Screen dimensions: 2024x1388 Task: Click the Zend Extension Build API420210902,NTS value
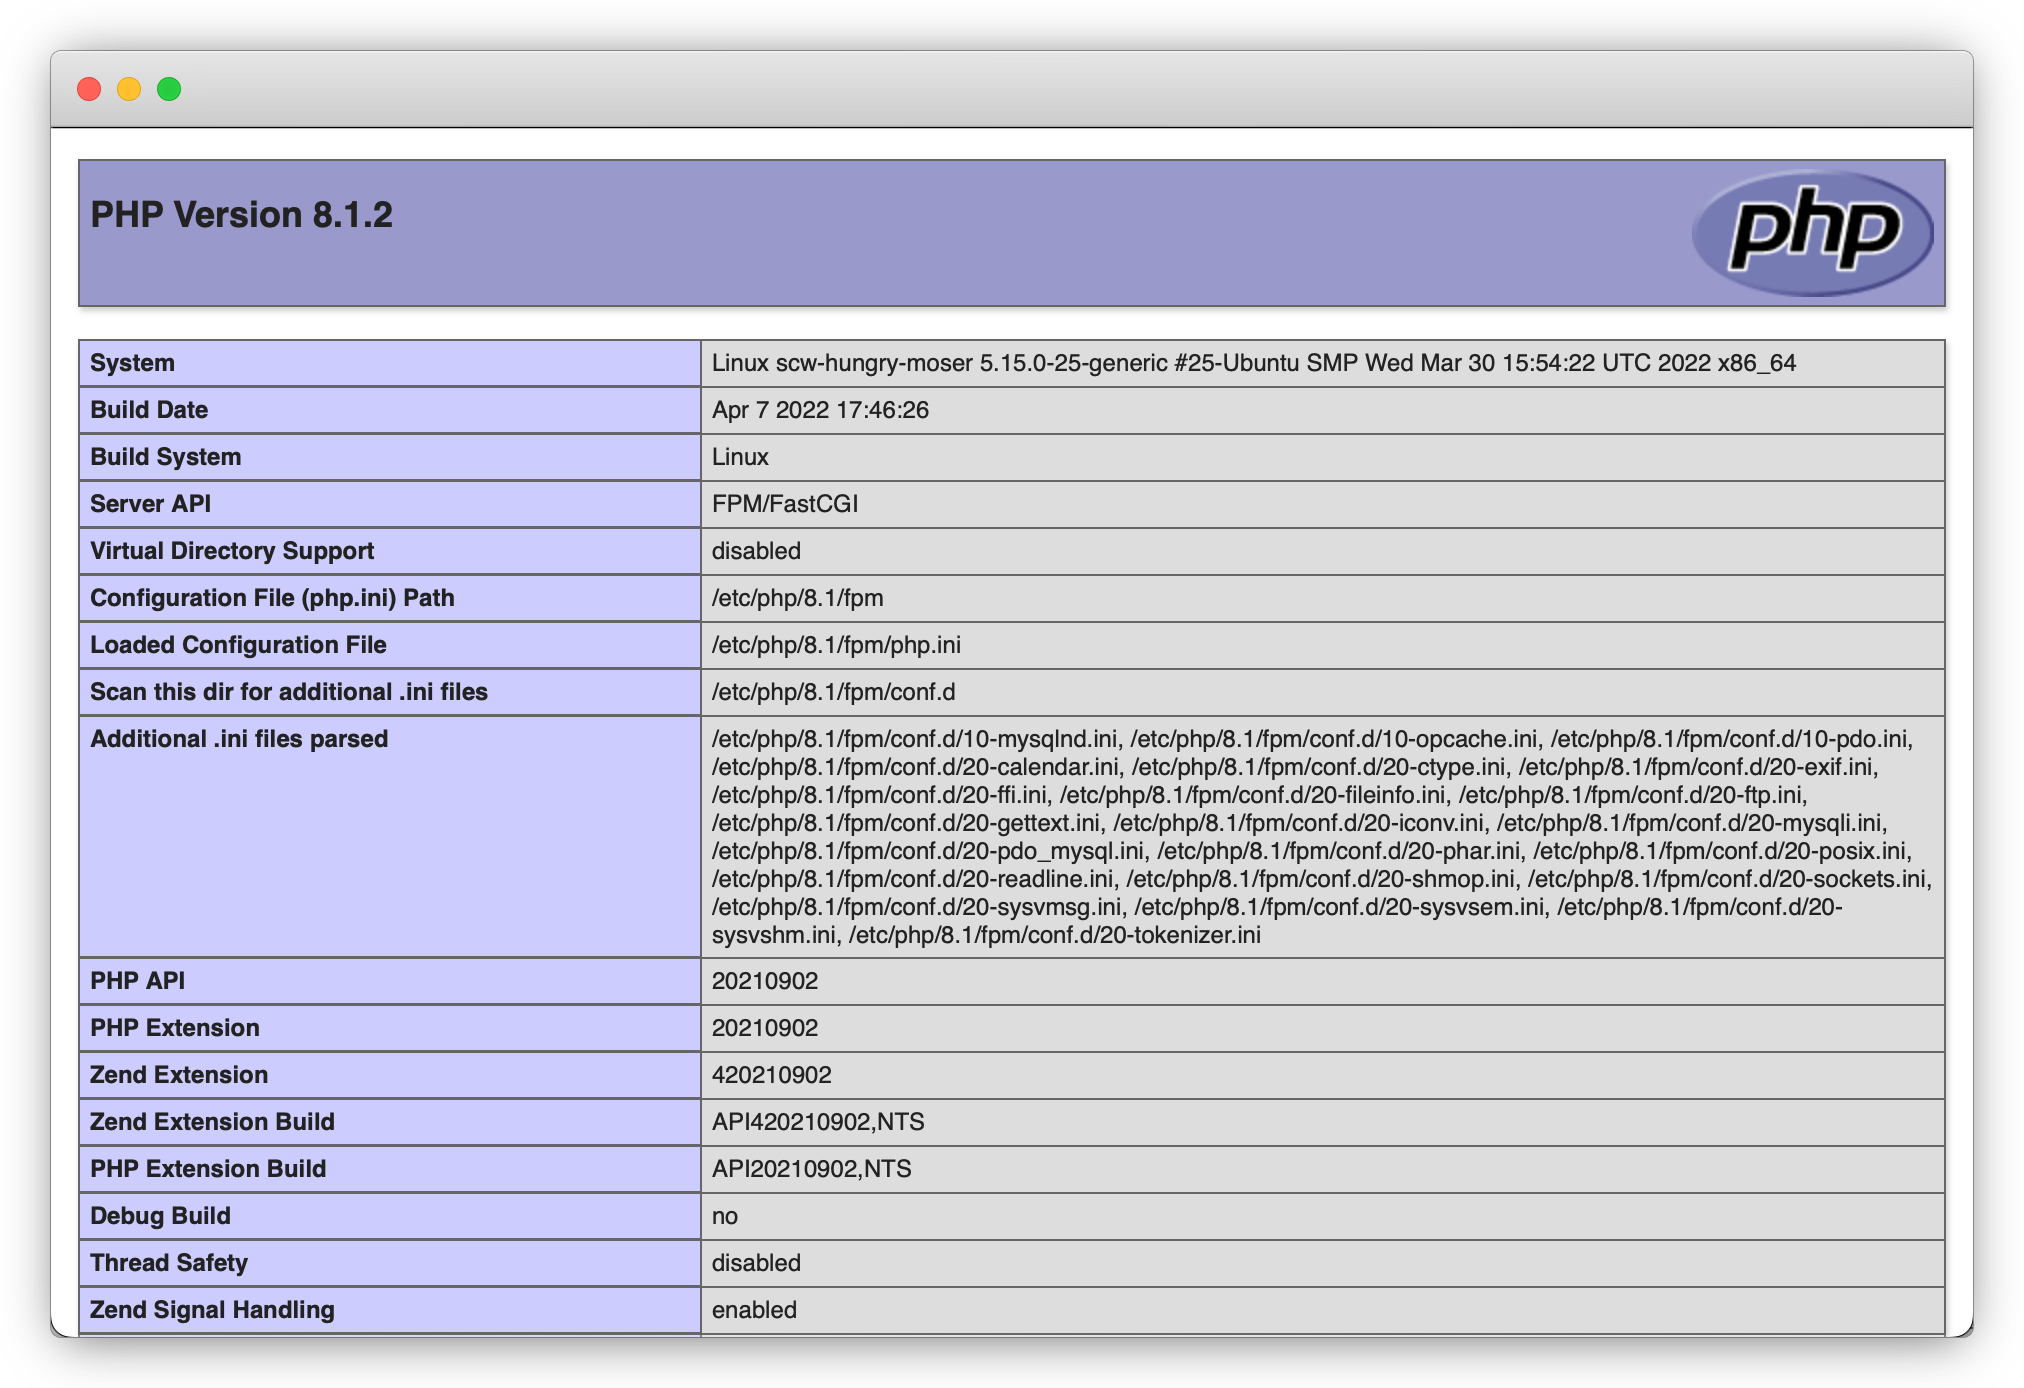pos(818,1122)
